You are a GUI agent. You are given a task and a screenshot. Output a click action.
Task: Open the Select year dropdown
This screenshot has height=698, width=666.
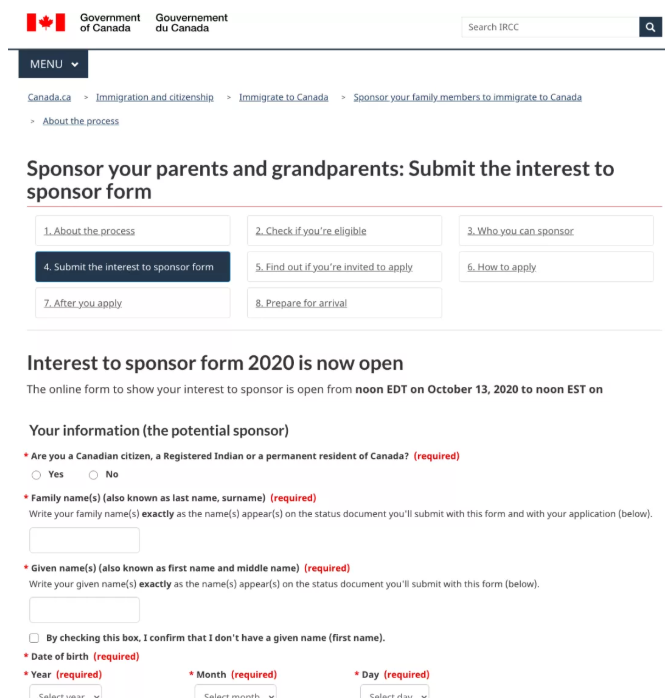tap(65, 692)
